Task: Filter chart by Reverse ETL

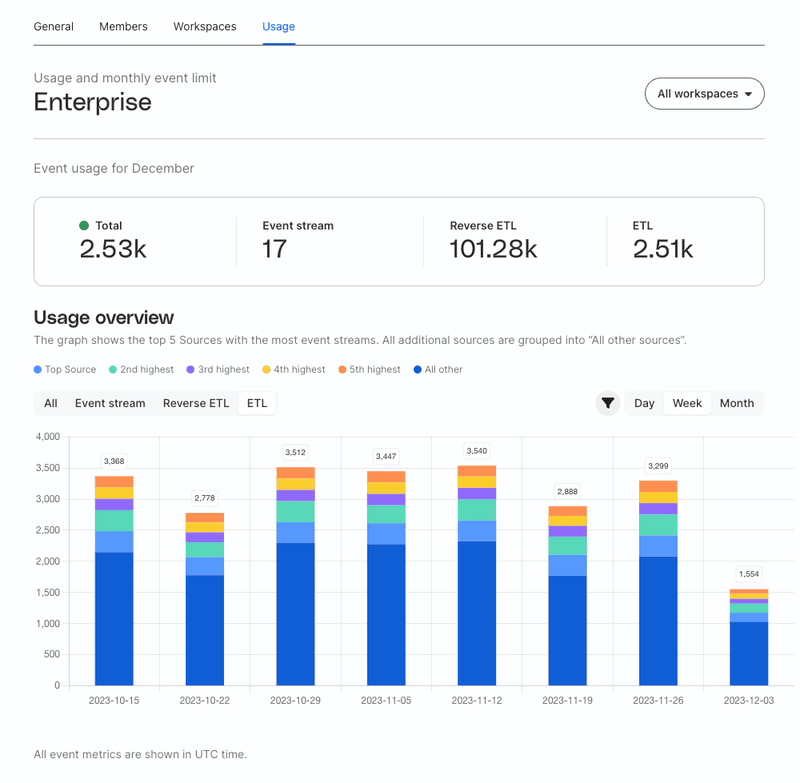Action: (x=198, y=403)
